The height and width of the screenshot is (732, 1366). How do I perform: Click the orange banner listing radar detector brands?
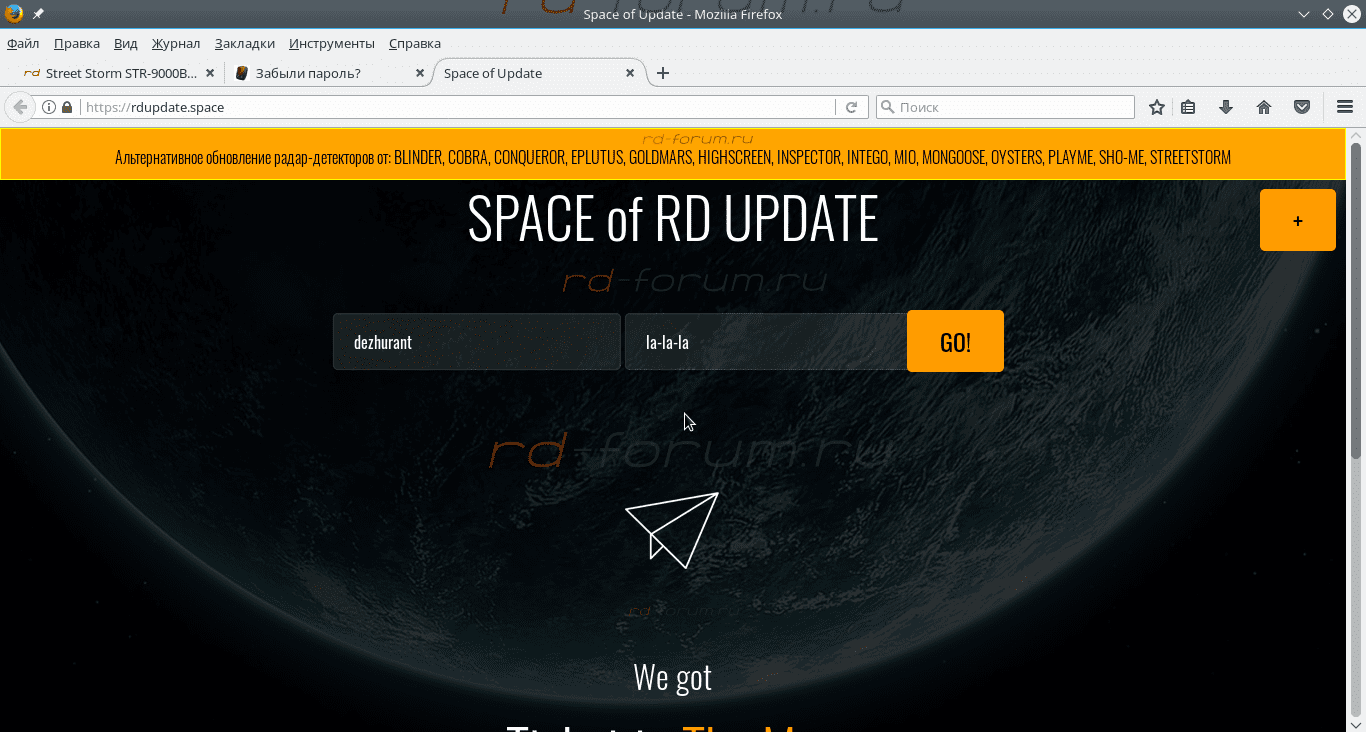[x=673, y=155]
